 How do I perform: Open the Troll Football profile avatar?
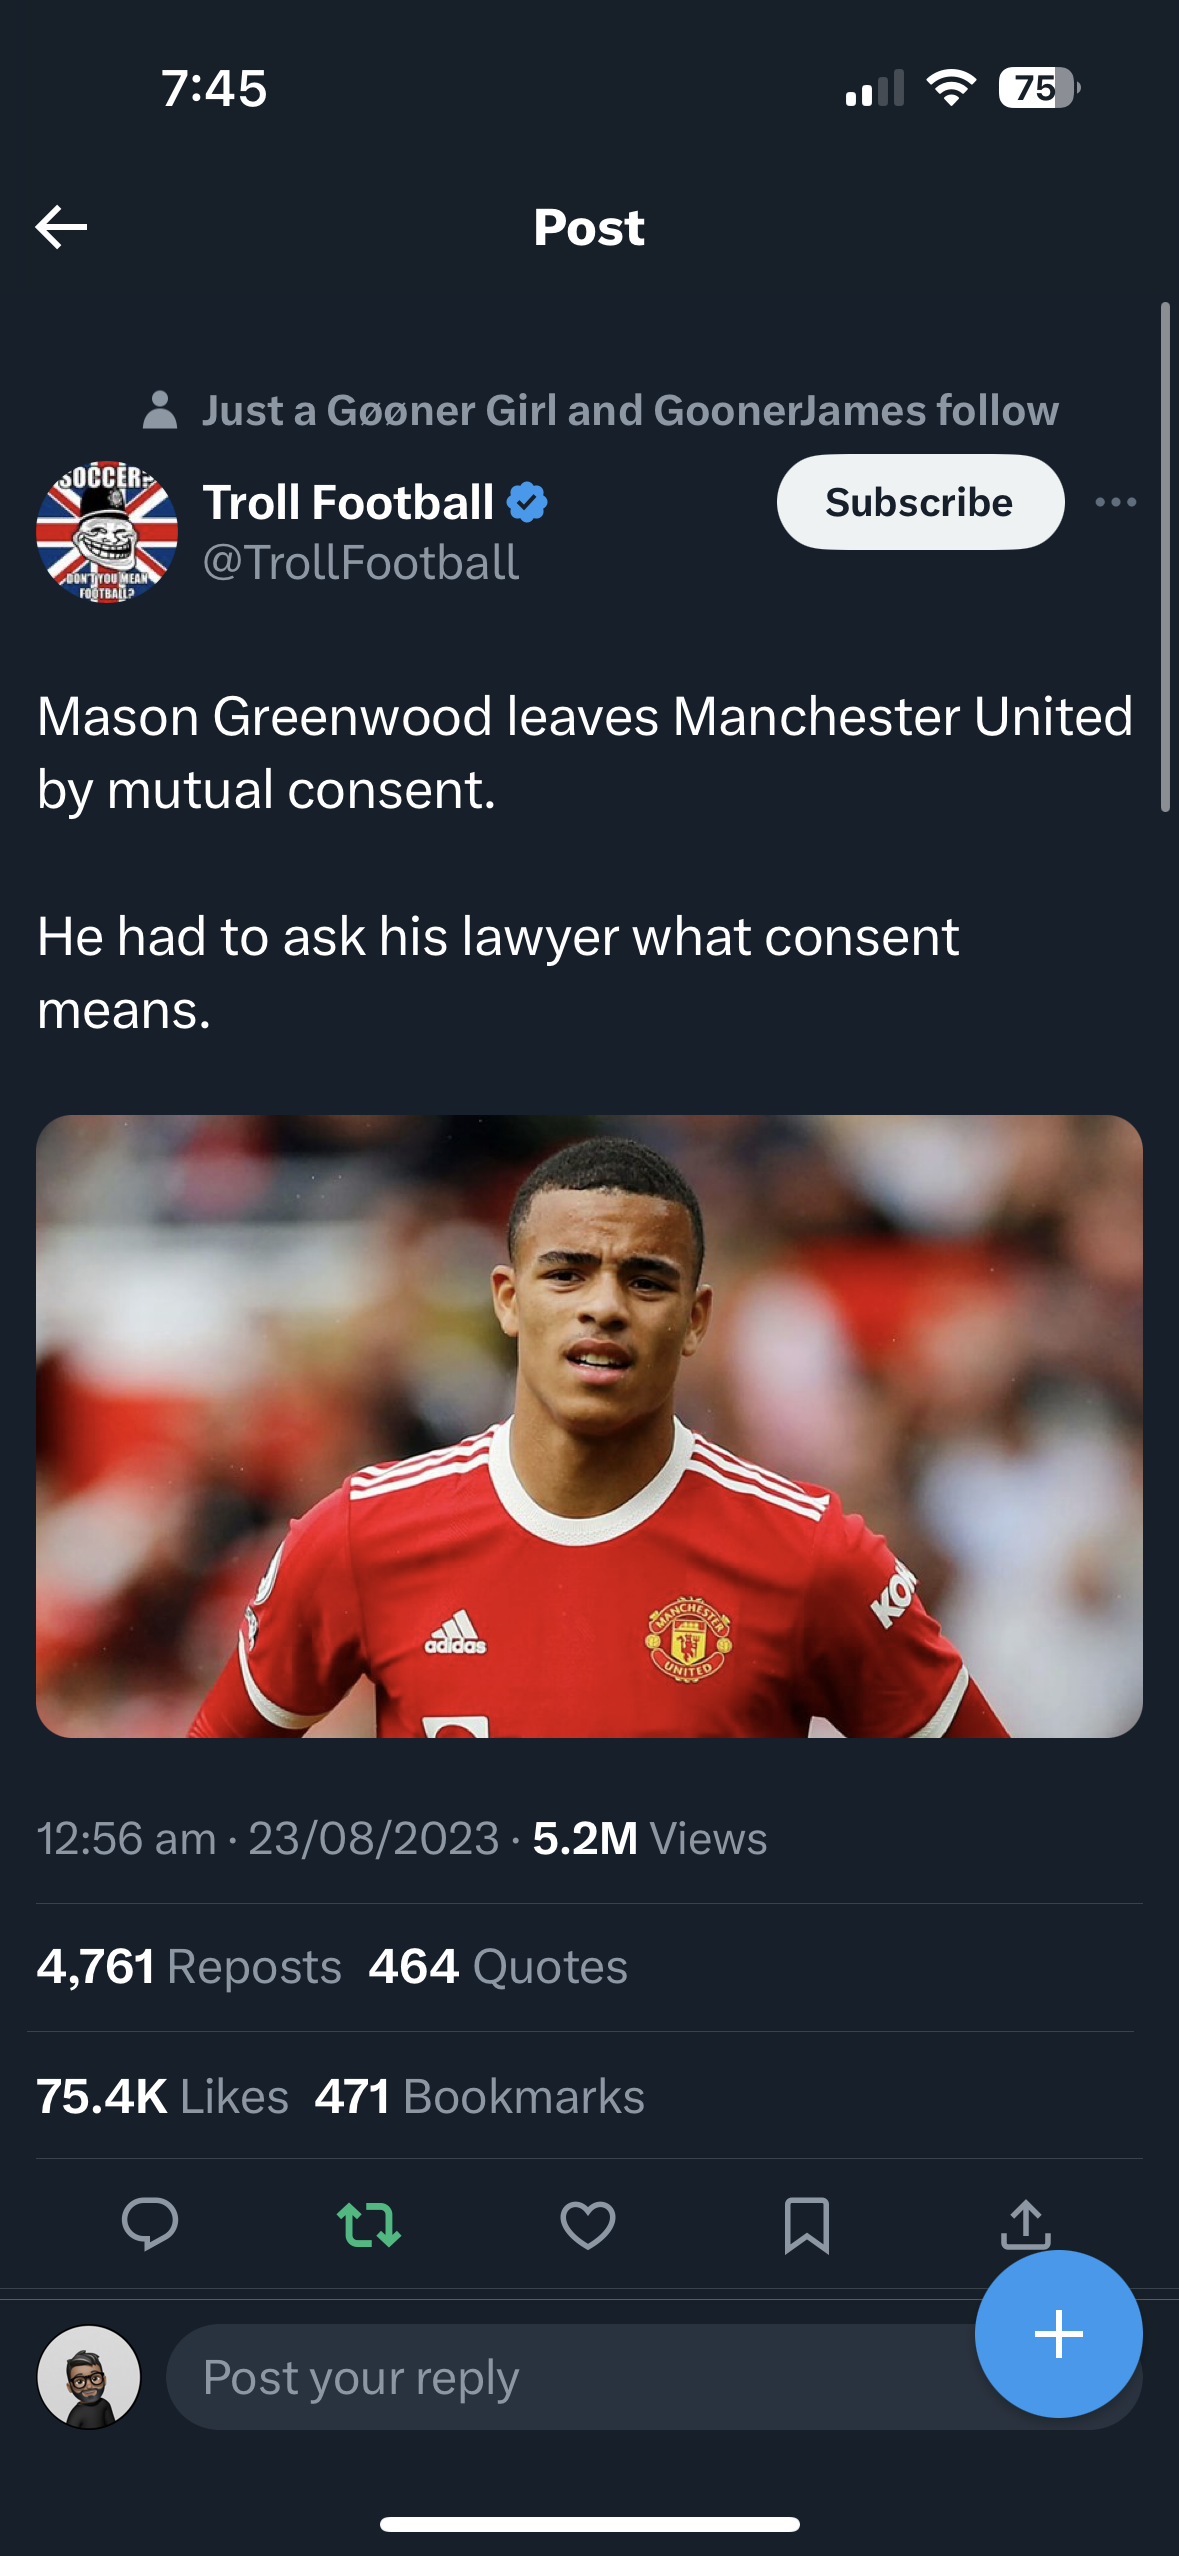coord(107,532)
